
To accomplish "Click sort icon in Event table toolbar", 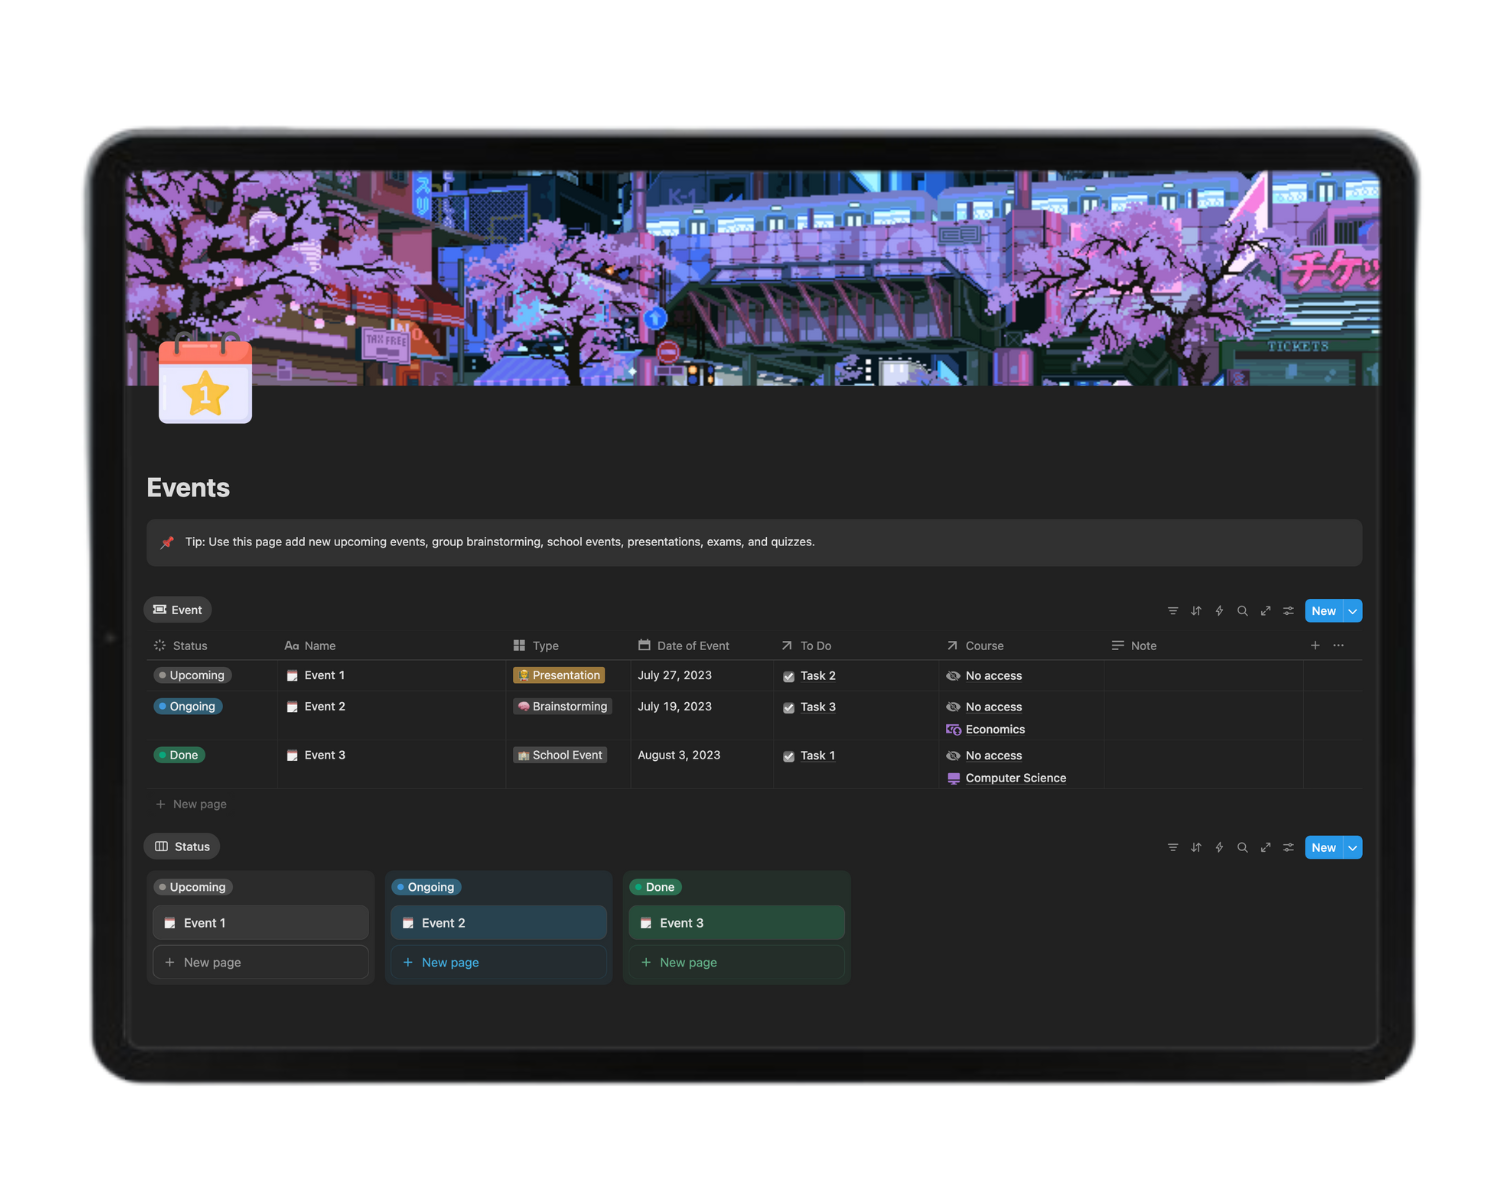I will click(x=1196, y=611).
